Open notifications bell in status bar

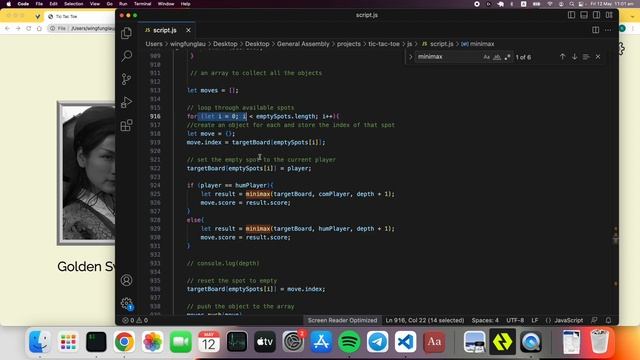608,320
